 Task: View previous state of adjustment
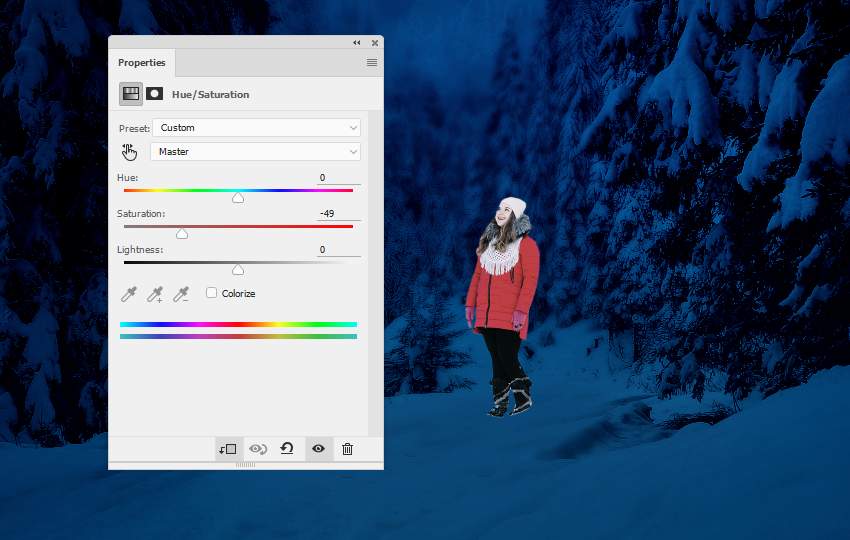click(257, 449)
